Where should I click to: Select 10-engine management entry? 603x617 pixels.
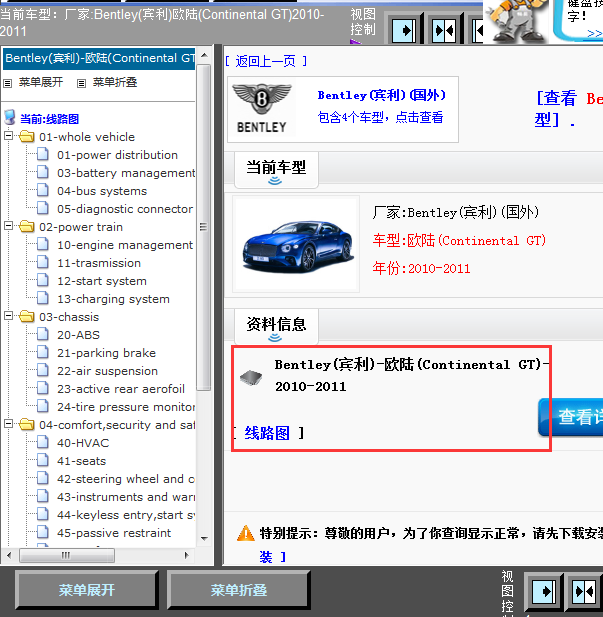(x=125, y=245)
